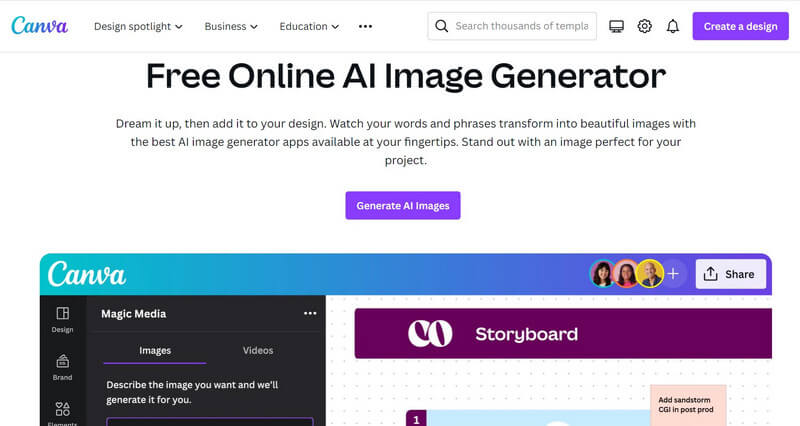
Task: Open the three-dot more navigation menu
Action: pyautogui.click(x=365, y=27)
